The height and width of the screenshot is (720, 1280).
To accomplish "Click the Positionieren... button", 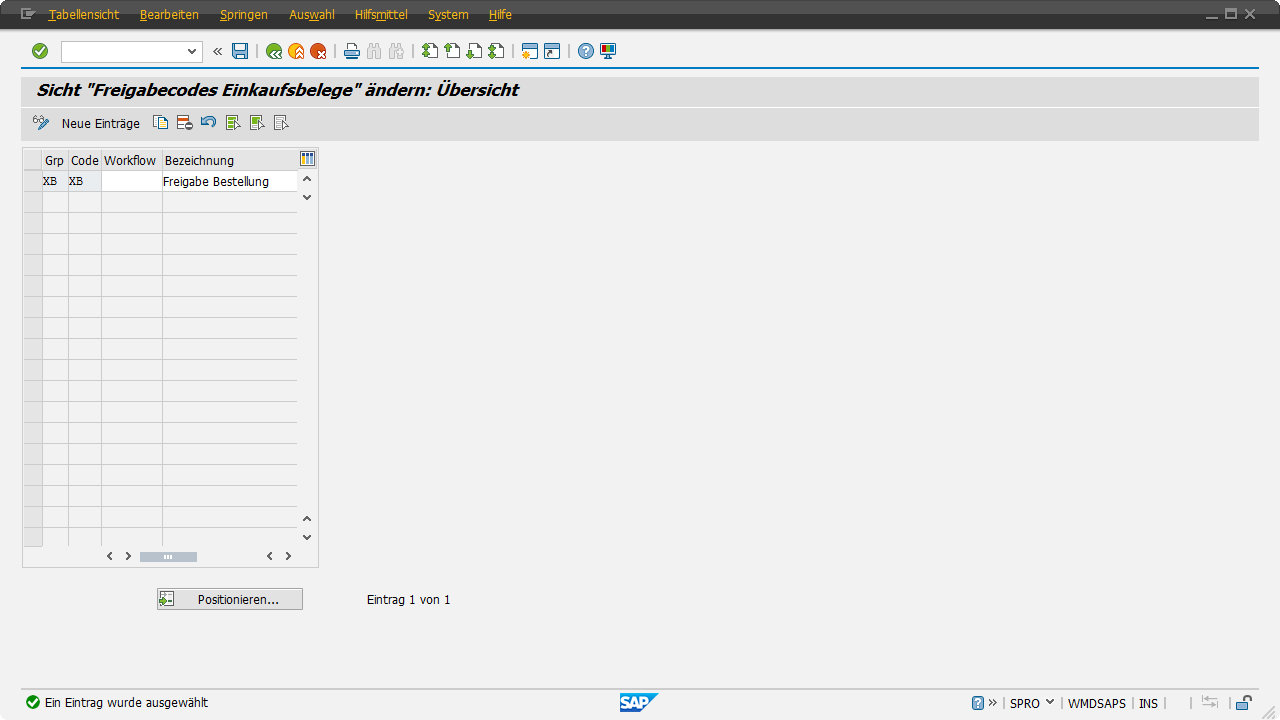I will click(230, 599).
